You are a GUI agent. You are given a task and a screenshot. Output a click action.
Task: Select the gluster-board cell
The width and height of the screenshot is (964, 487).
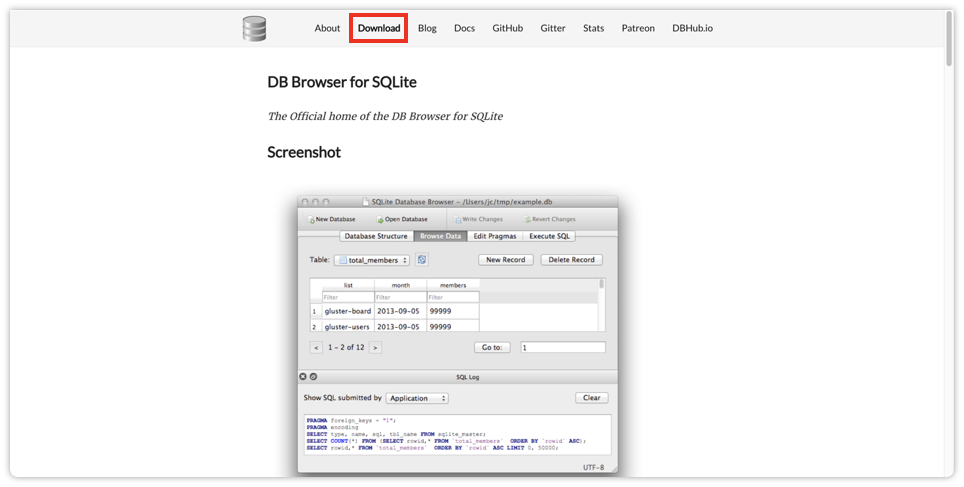tap(348, 311)
